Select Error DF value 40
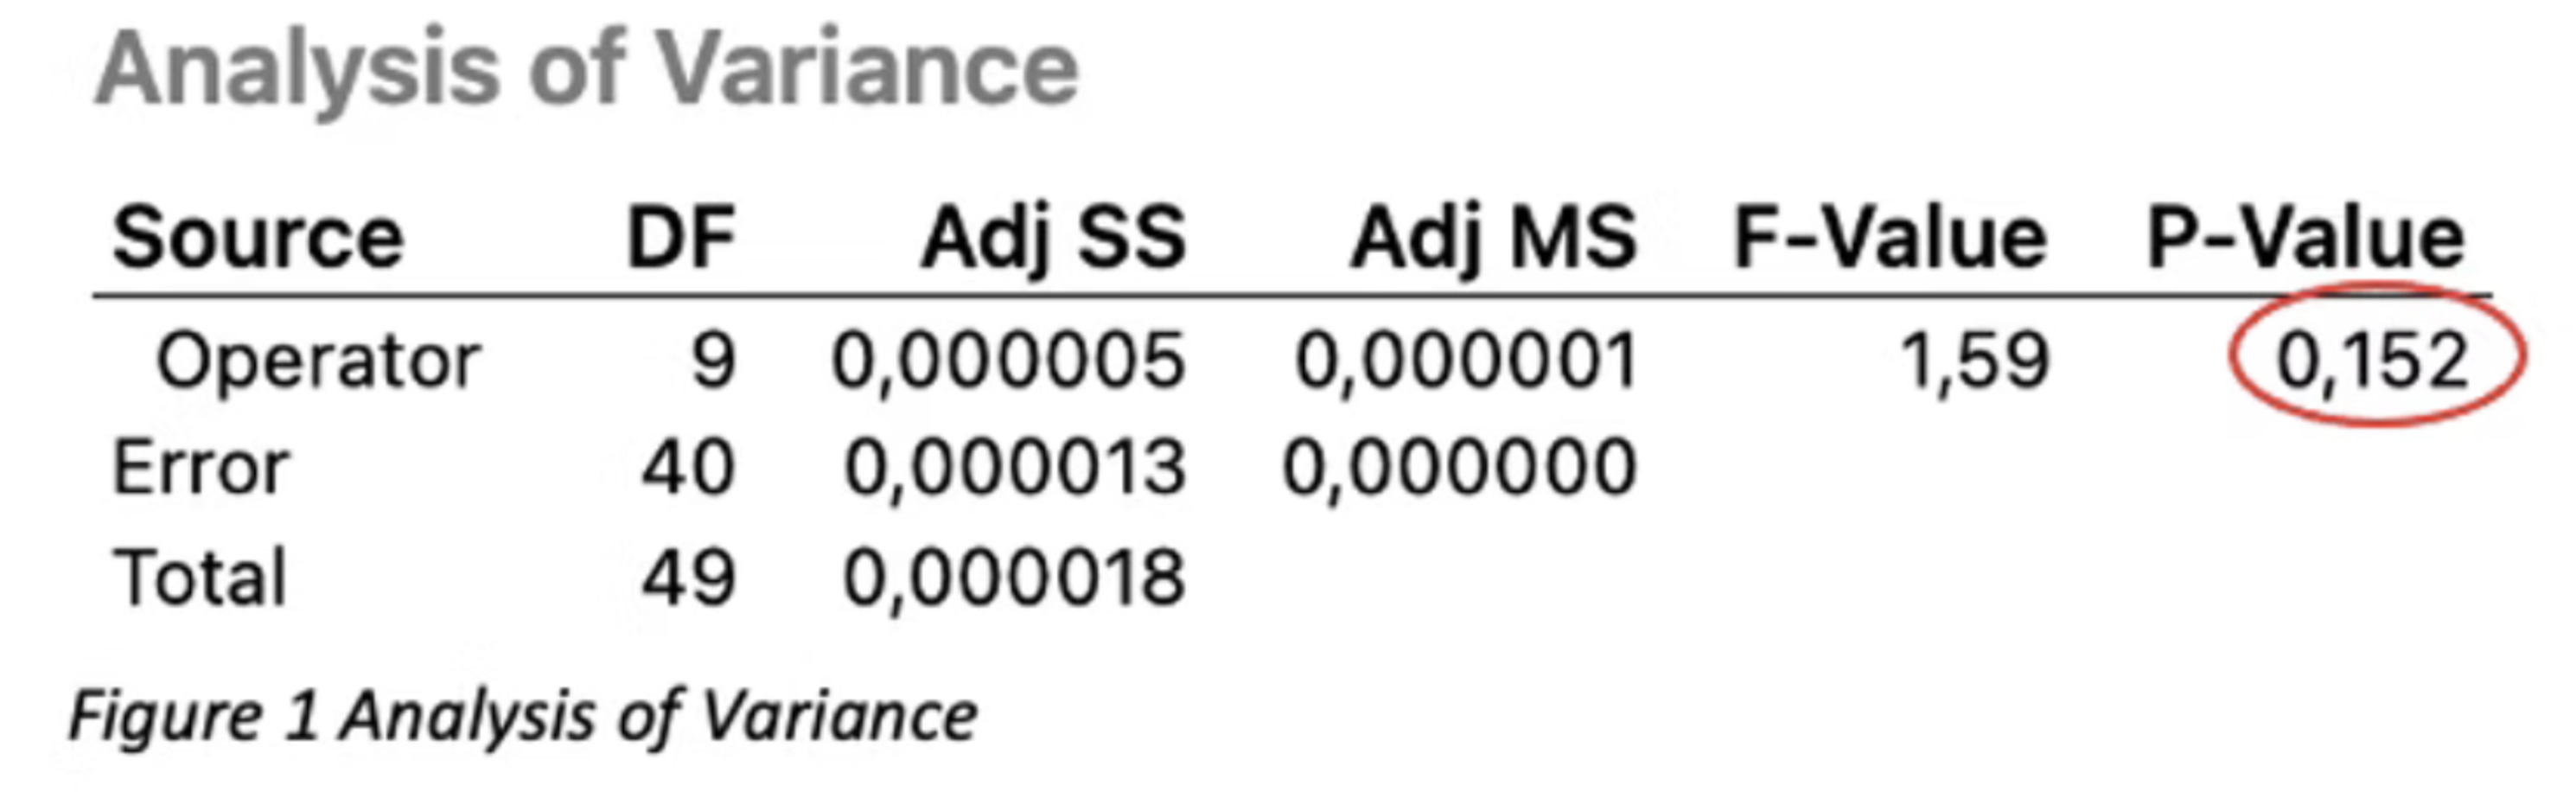The image size is (2576, 792). [x=688, y=468]
